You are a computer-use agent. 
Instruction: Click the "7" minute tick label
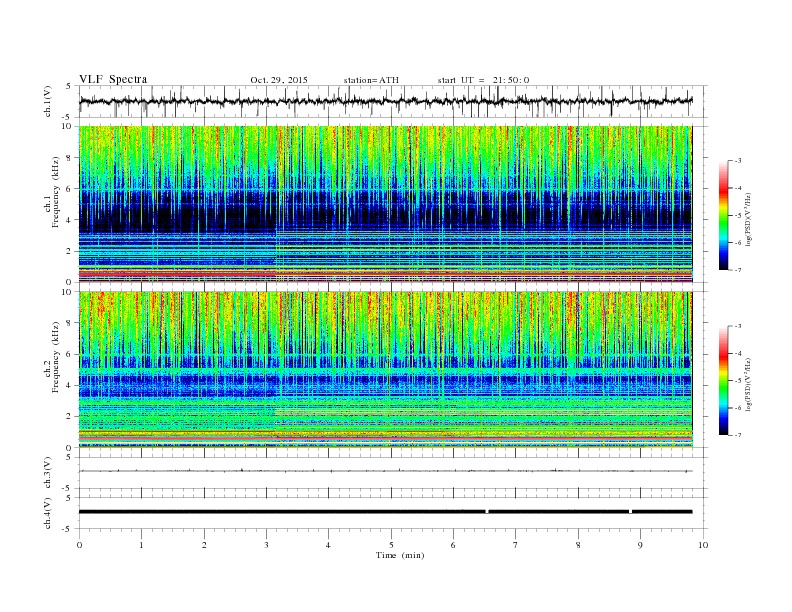coord(516,545)
